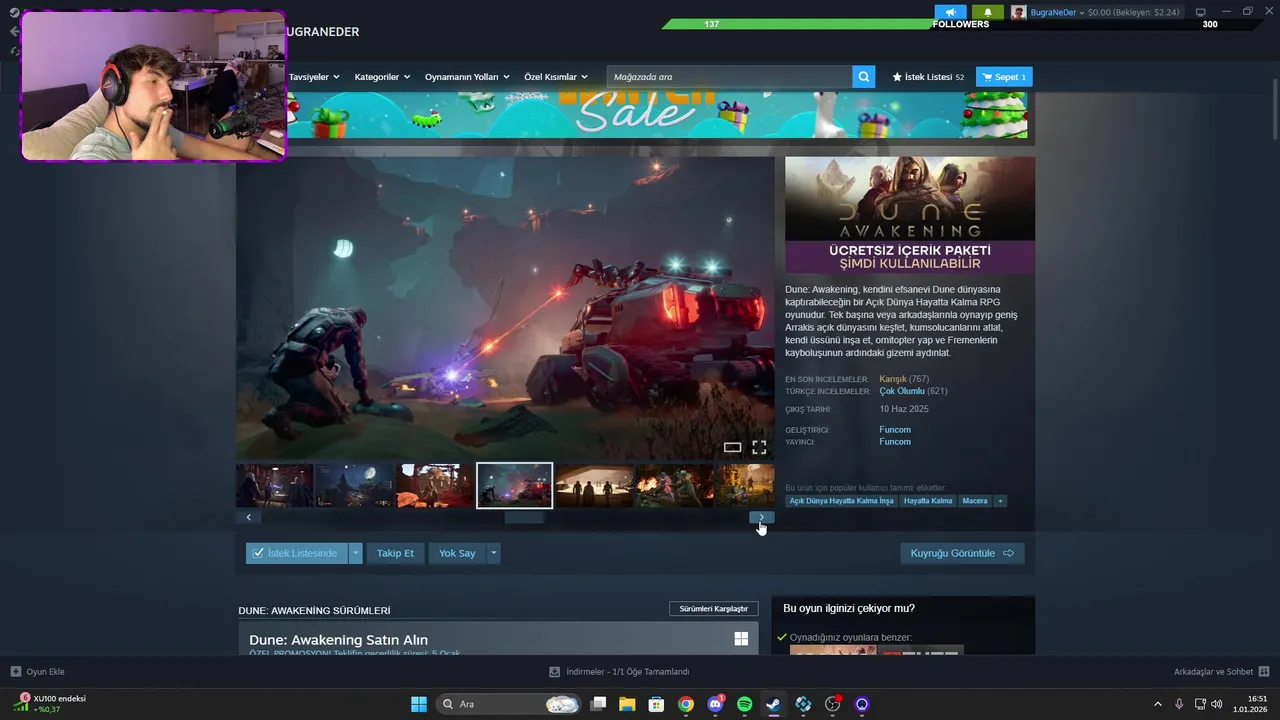Viewport: 1280px width, 720px height.
Task: Select the Hayatta Kalma tag
Action: click(928, 501)
